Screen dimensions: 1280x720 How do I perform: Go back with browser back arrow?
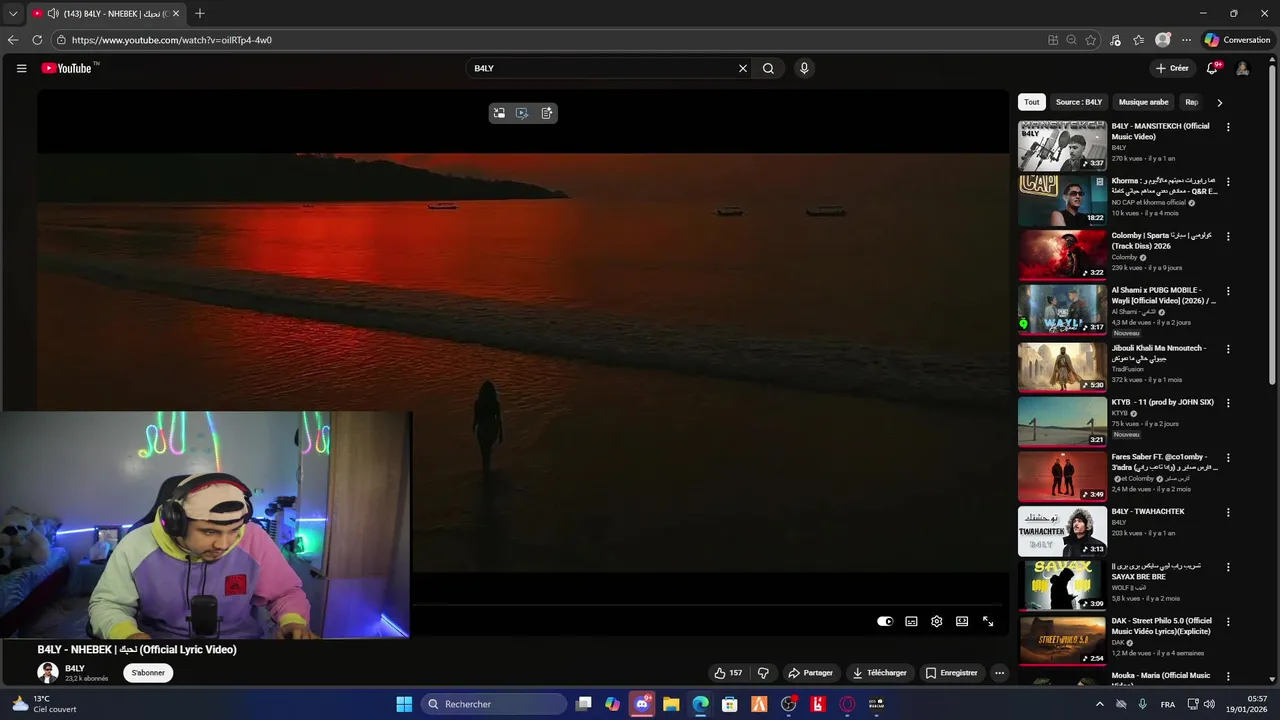click(13, 40)
